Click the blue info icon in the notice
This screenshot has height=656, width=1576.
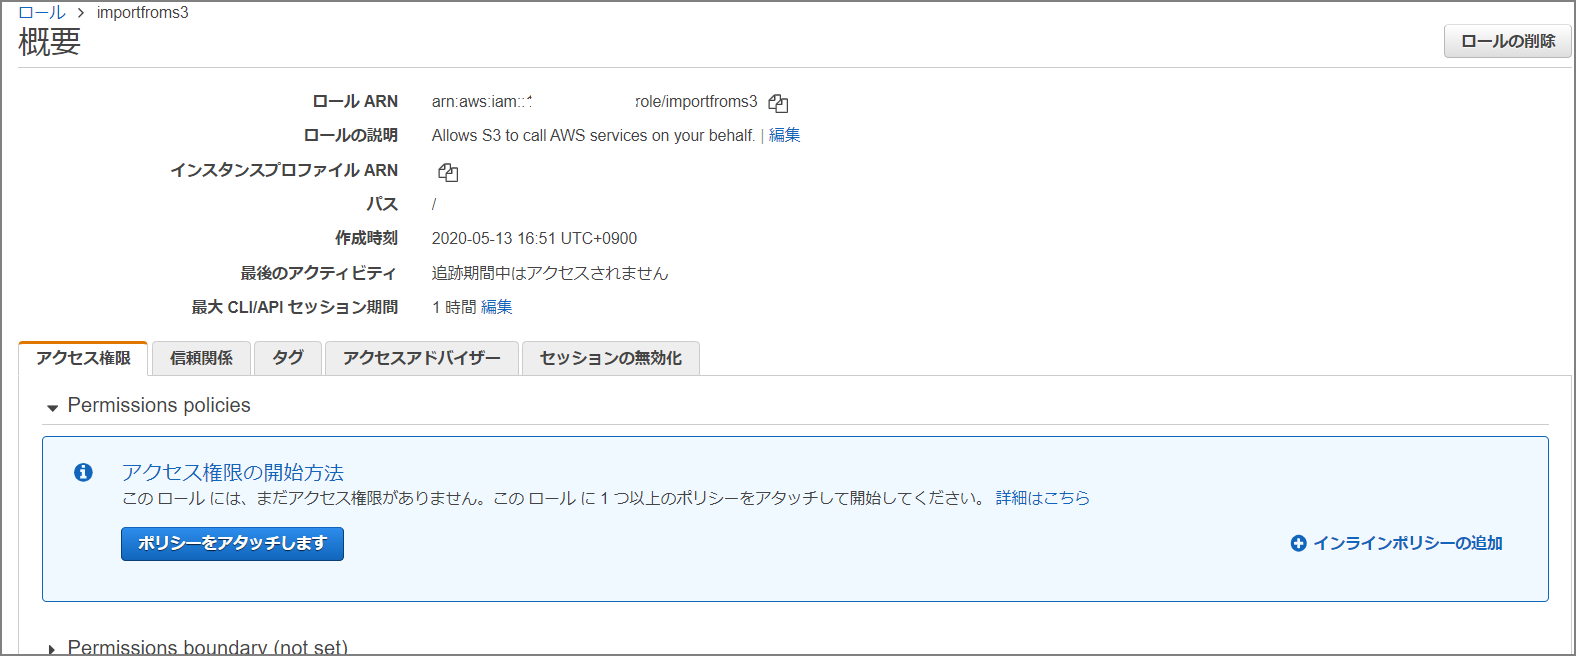tap(84, 472)
